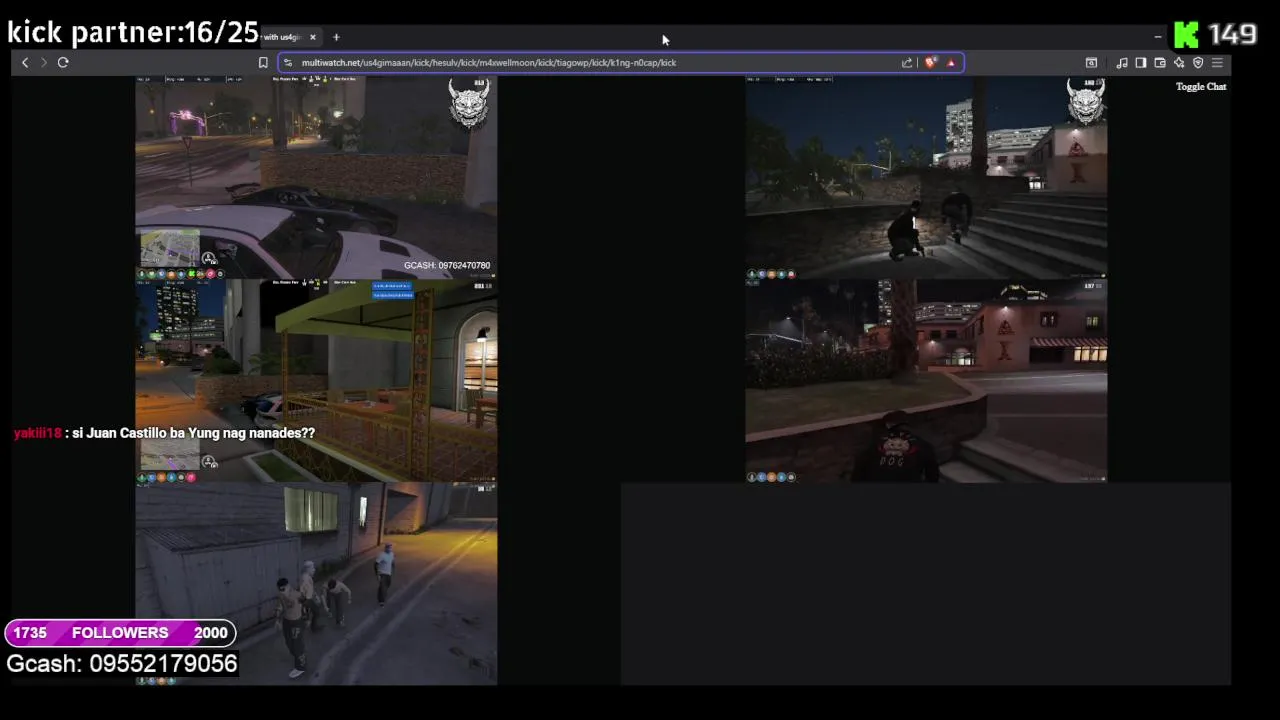1280x720 pixels.
Task: Toggle the browser sidebar panel icon
Action: point(1141,62)
